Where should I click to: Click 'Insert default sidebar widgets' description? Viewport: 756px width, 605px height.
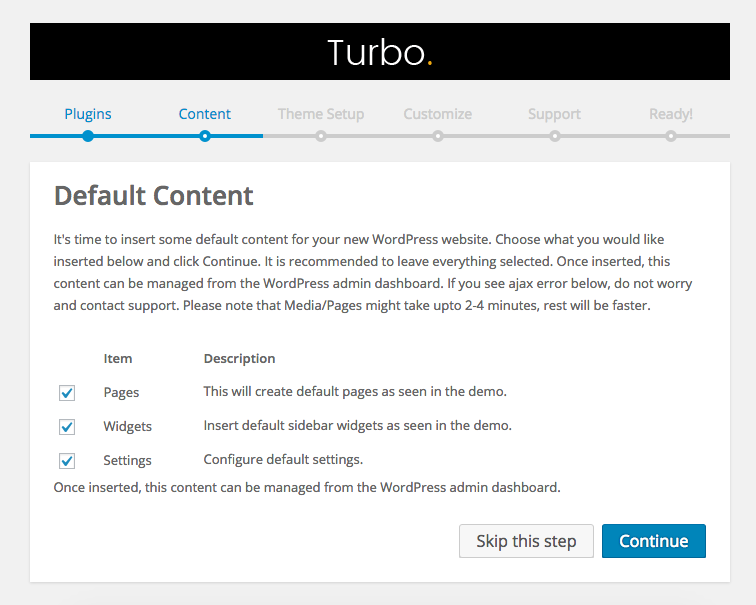click(357, 426)
